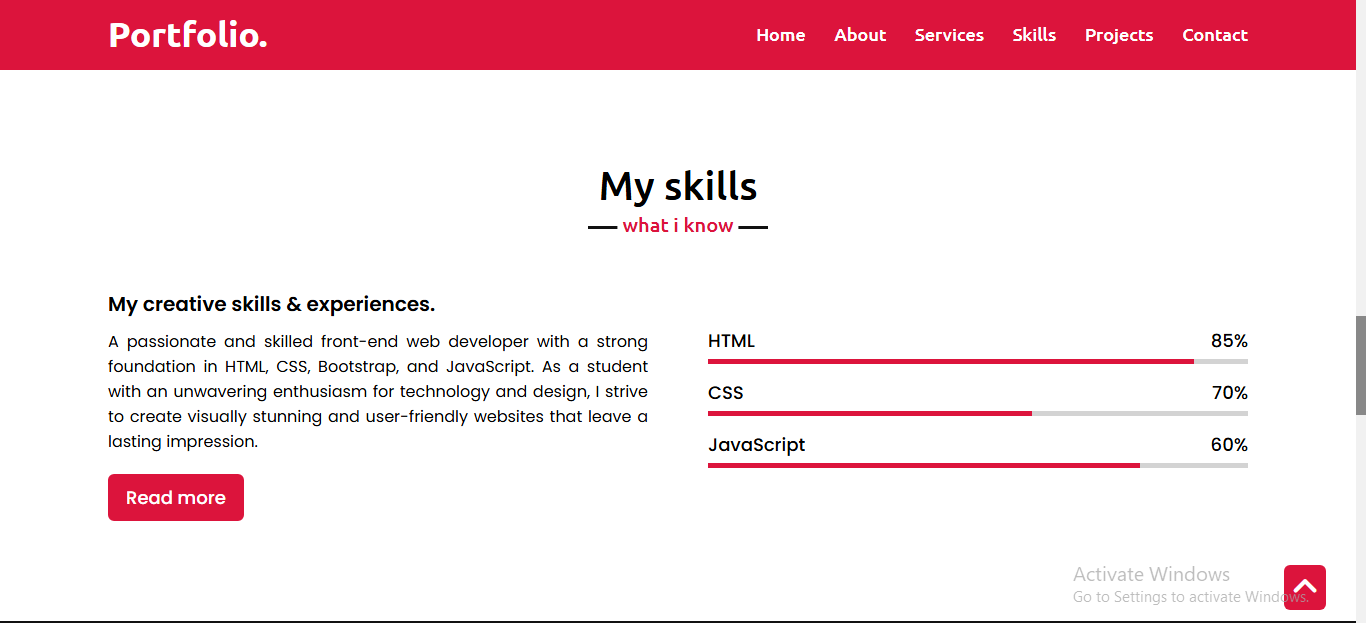This screenshot has height=623, width=1366.
Task: Open the Projects nav link
Action: tap(1119, 35)
